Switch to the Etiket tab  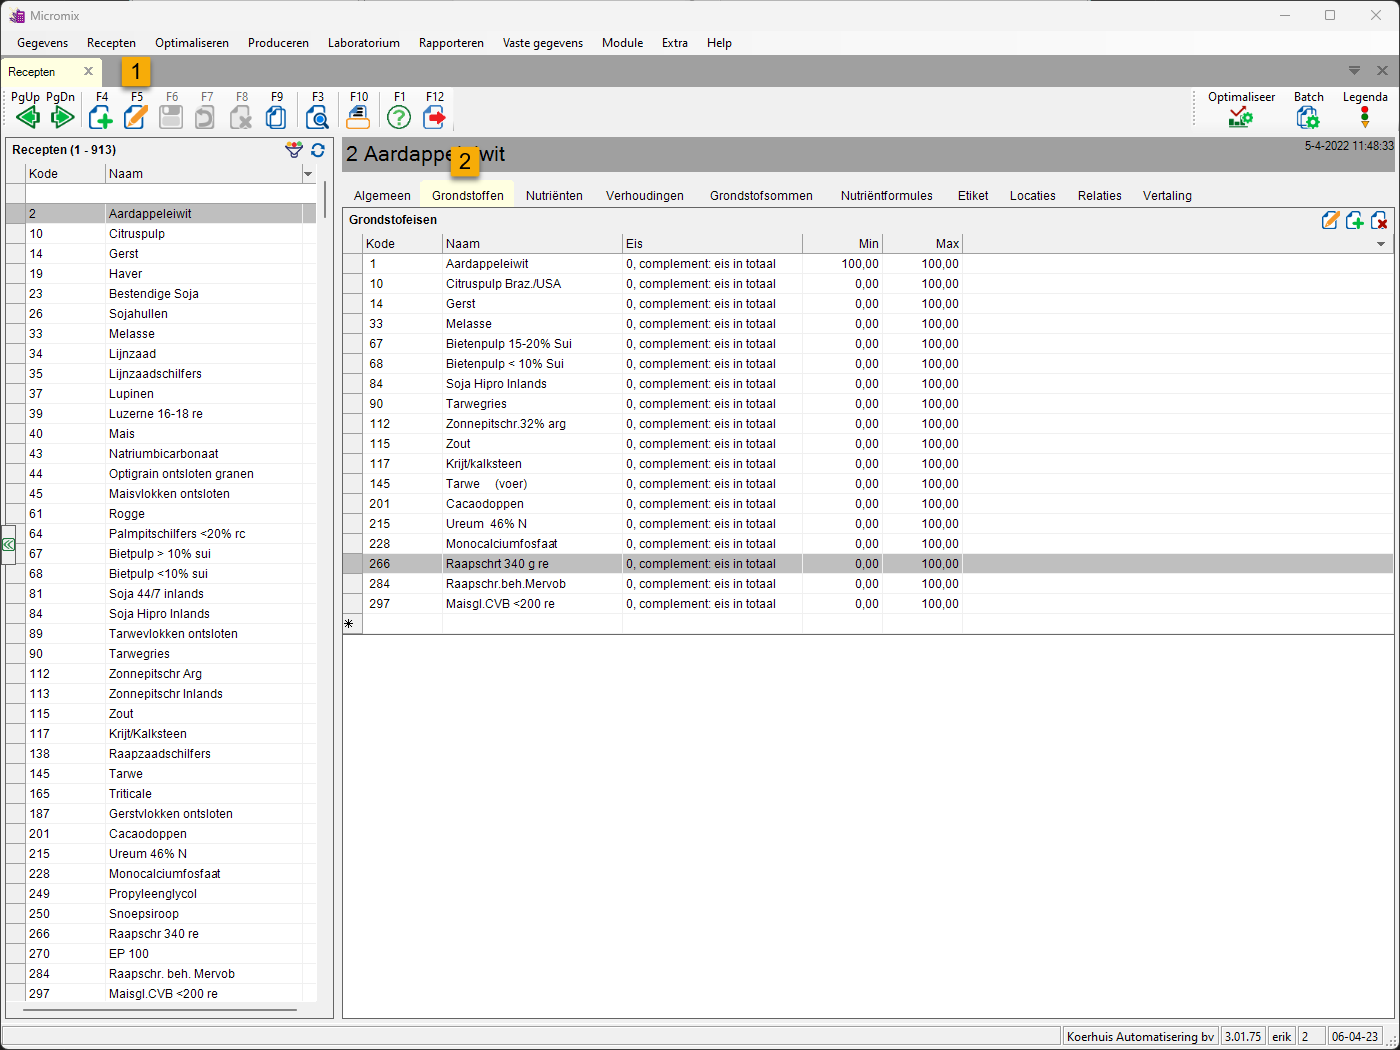pyautogui.click(x=973, y=196)
